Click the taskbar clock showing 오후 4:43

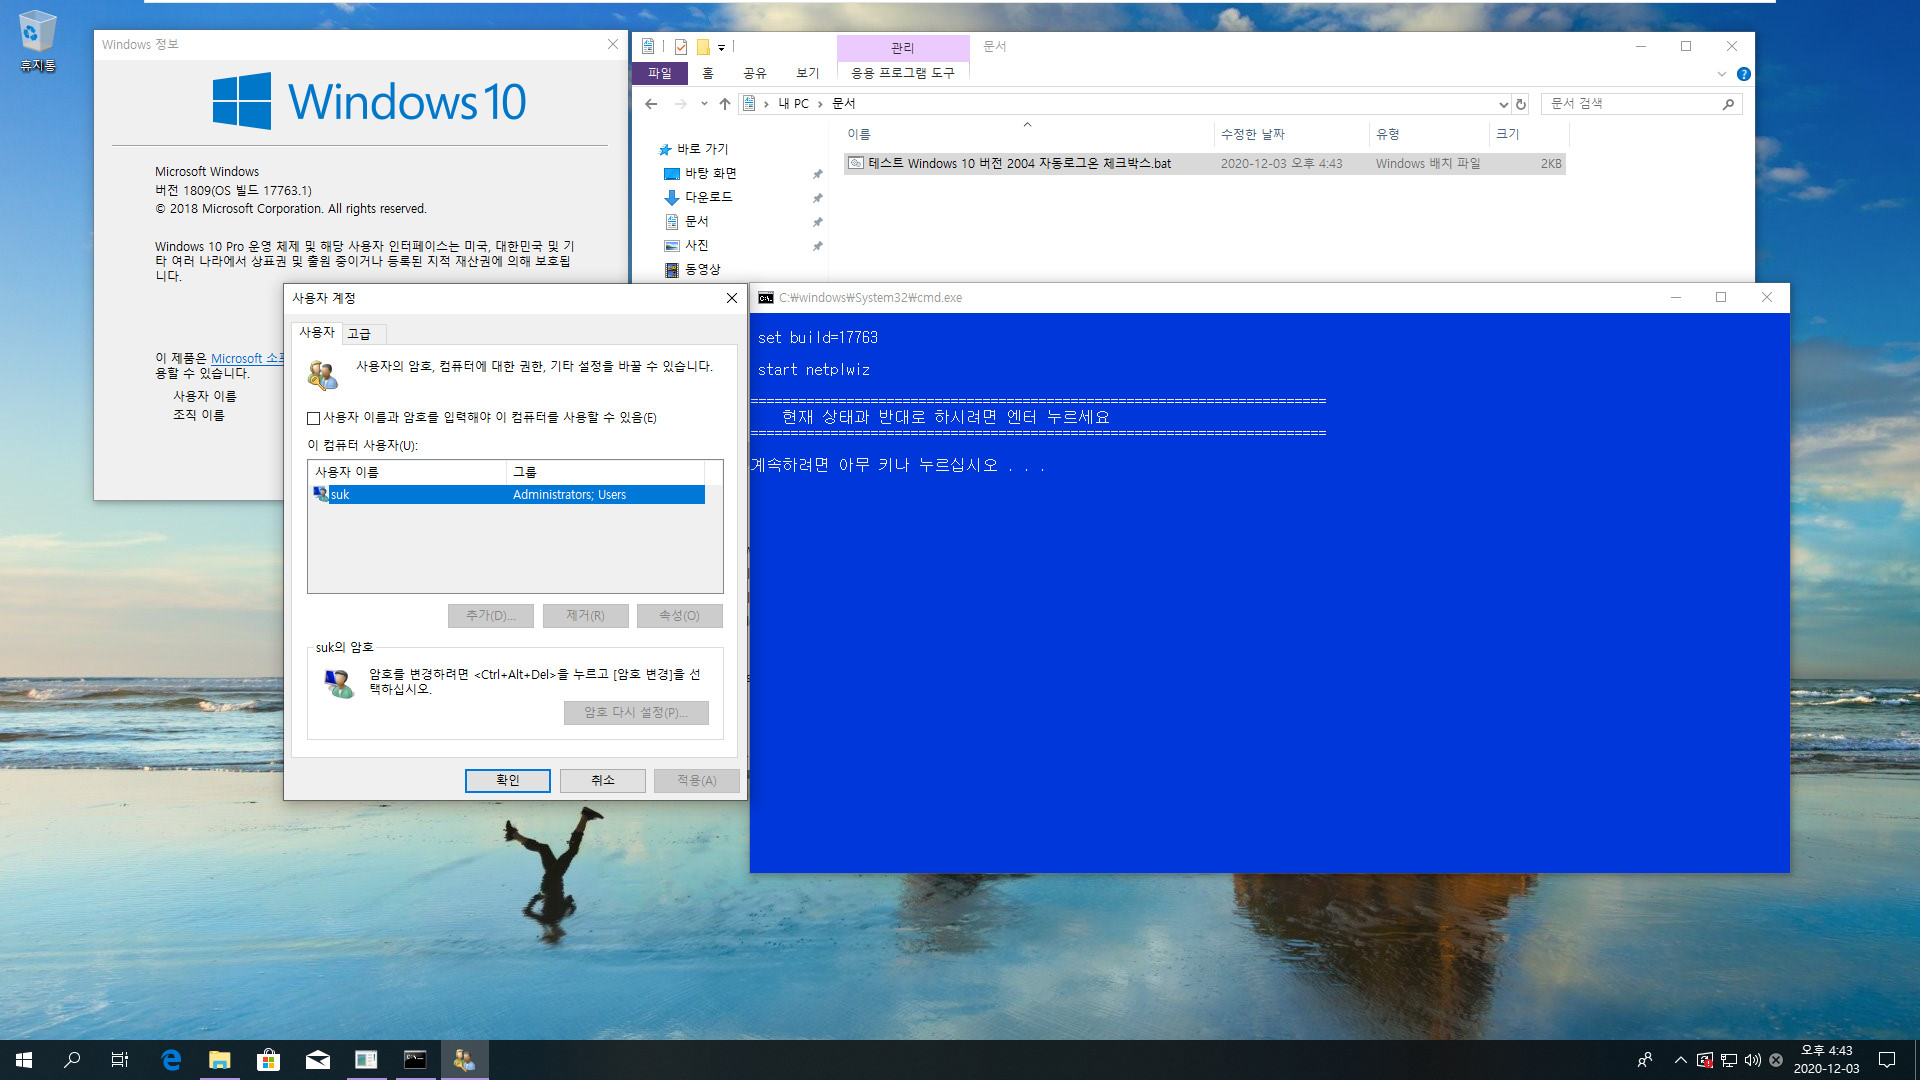1826,1060
